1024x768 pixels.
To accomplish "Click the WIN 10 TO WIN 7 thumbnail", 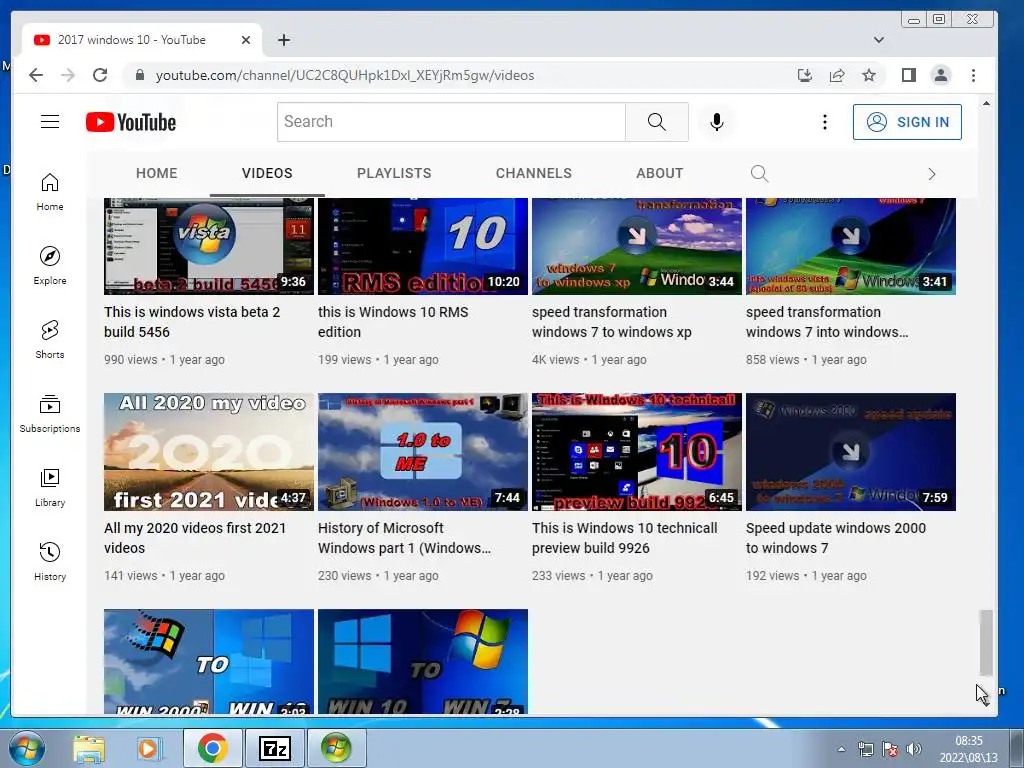I will pyautogui.click(x=423, y=662).
